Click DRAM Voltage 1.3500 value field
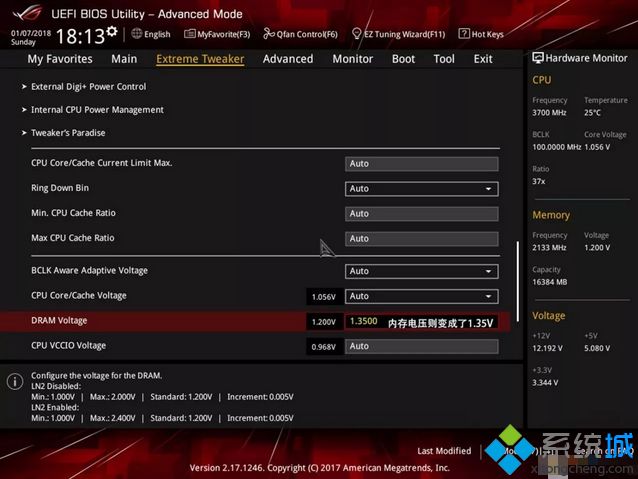Screen dimensions: 638x479 tap(422, 322)
